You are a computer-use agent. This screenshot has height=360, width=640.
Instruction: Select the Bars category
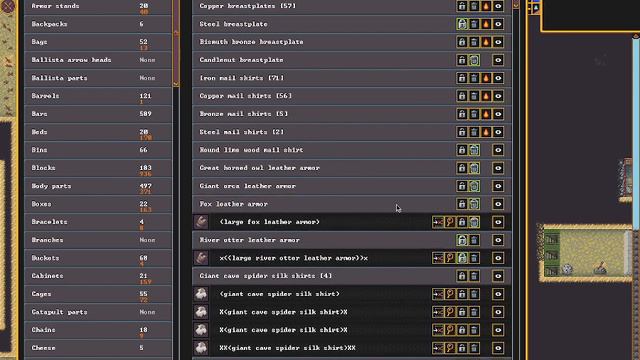pyautogui.click(x=98, y=114)
